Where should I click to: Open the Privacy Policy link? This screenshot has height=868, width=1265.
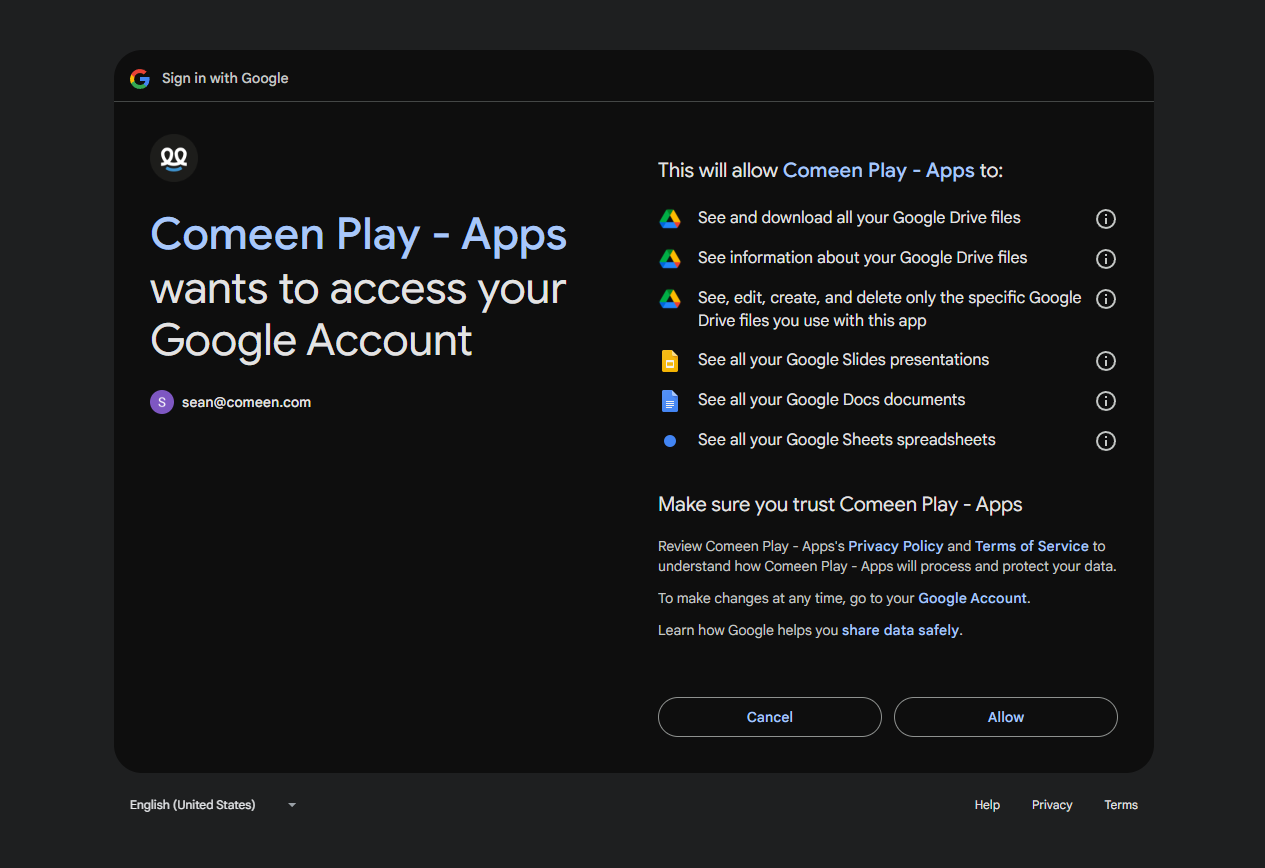click(896, 546)
